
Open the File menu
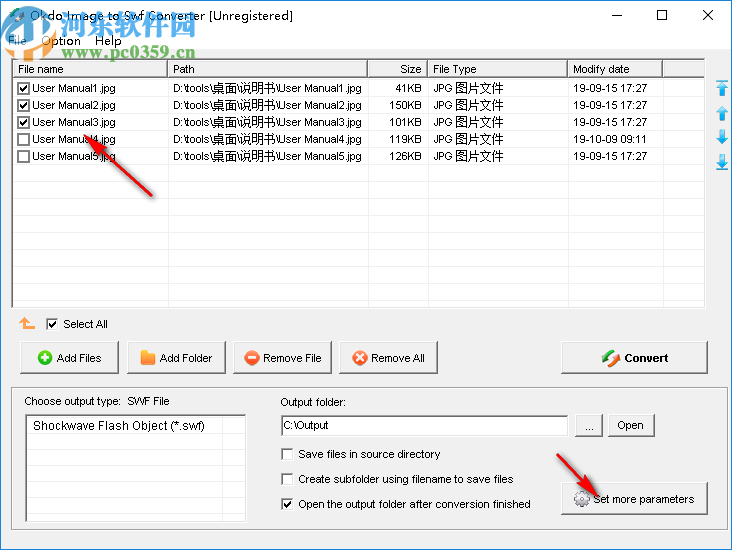pos(17,41)
